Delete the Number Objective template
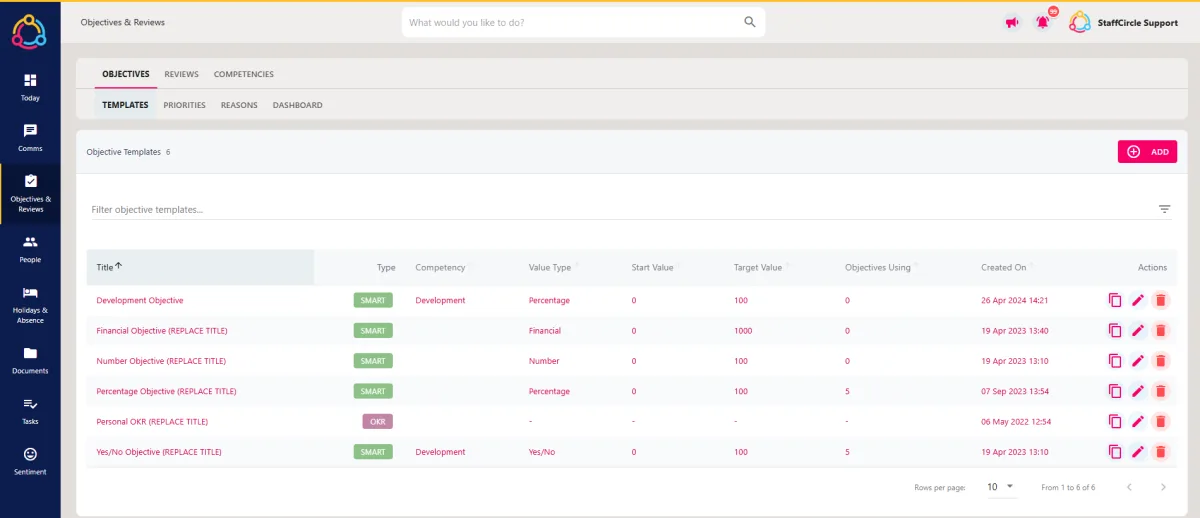The height and width of the screenshot is (518, 1200). click(x=1160, y=361)
